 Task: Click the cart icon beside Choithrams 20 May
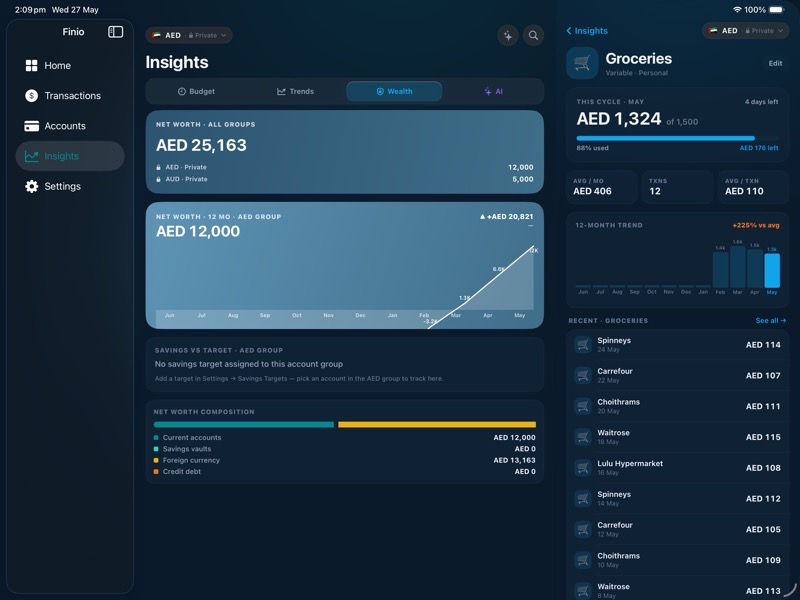pos(583,406)
